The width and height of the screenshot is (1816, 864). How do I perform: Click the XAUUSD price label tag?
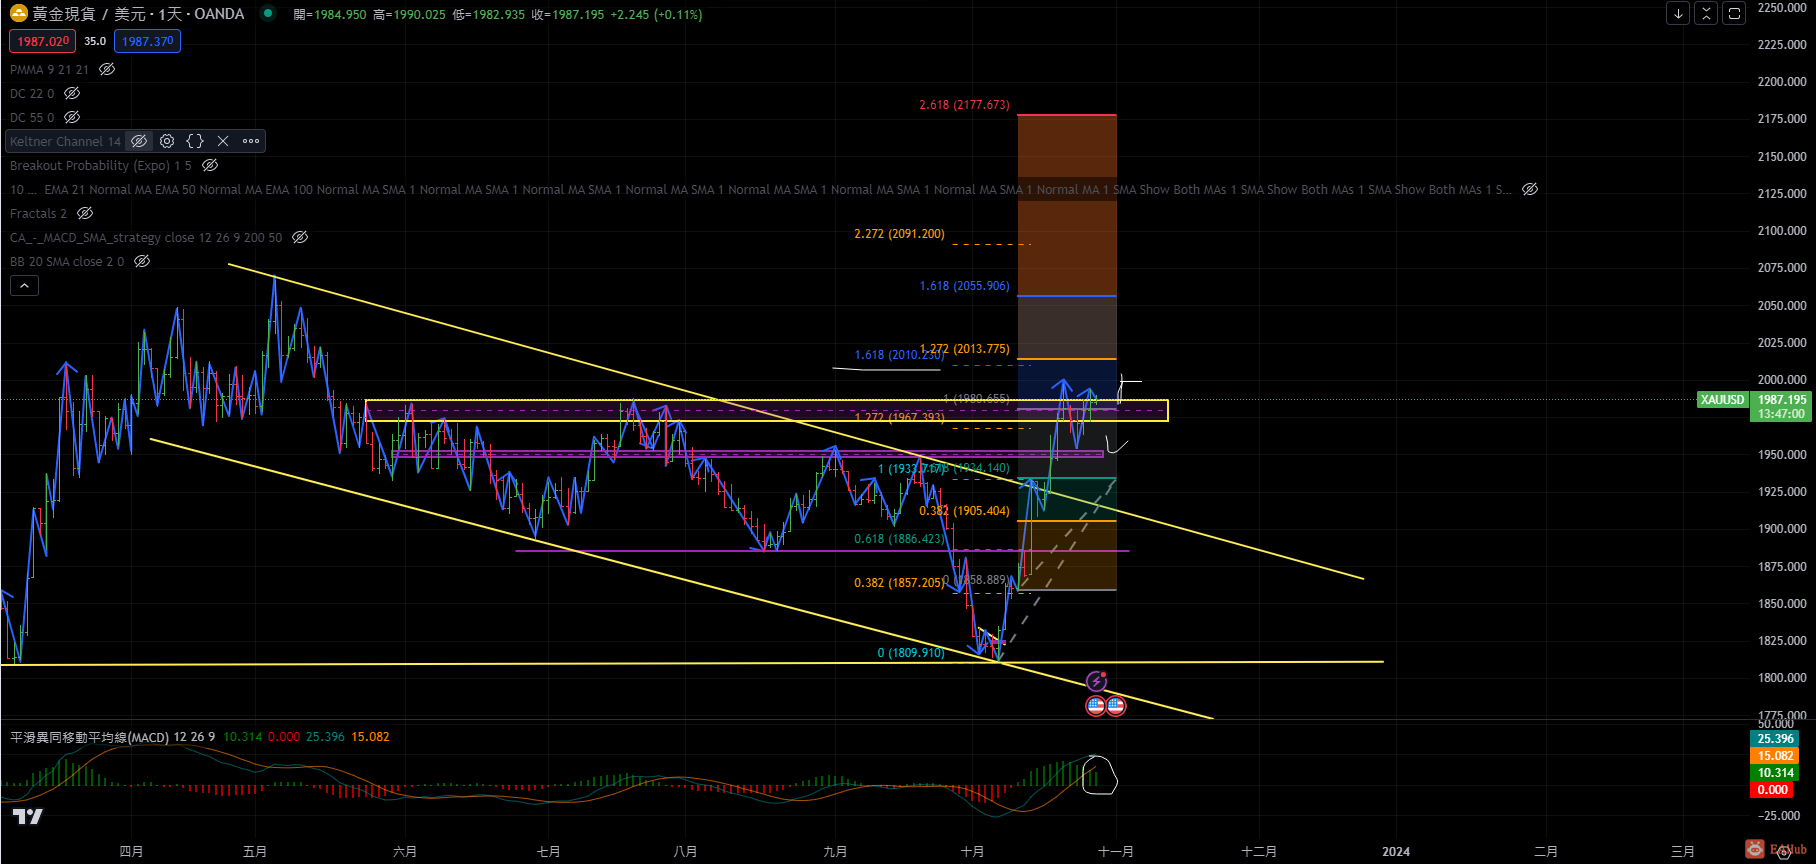pos(1722,400)
